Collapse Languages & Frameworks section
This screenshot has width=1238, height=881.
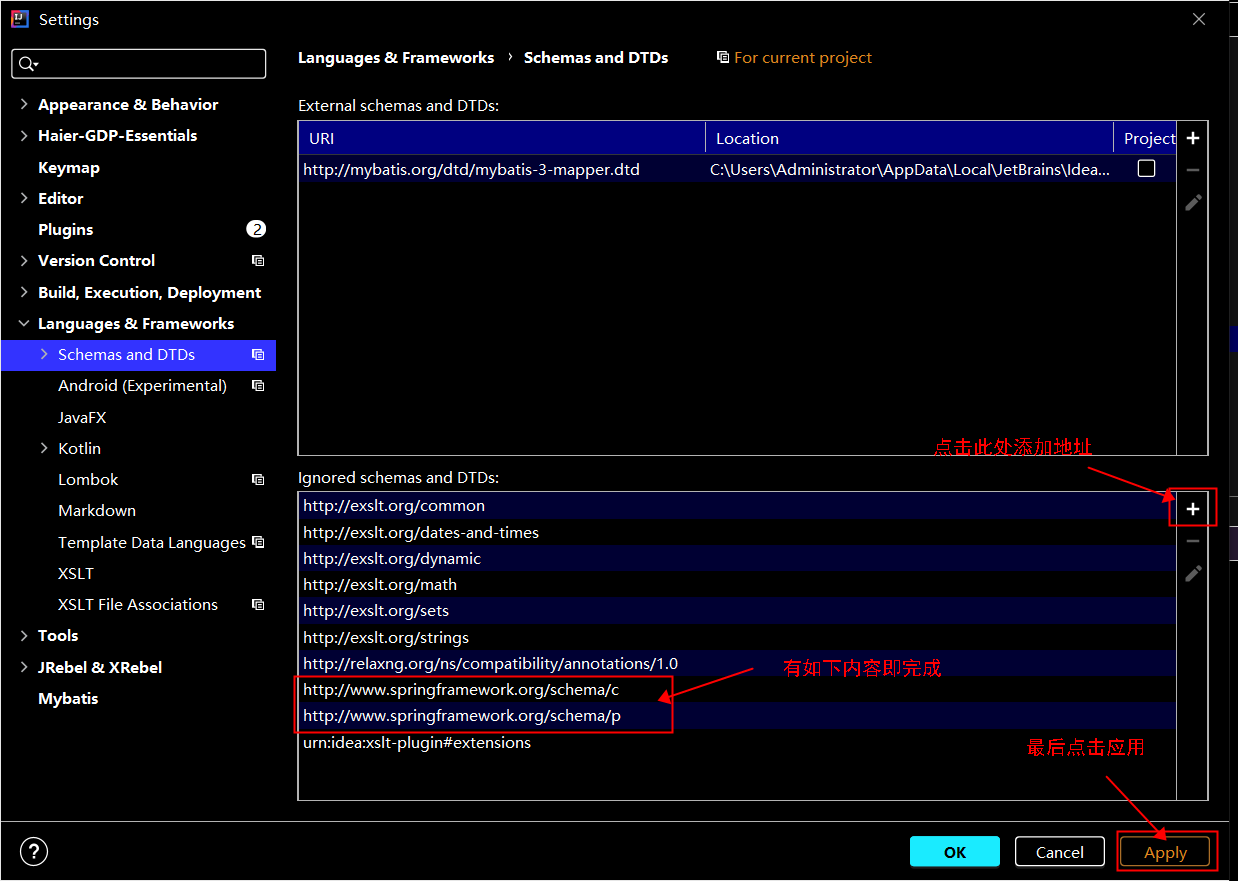pyautogui.click(x=24, y=323)
